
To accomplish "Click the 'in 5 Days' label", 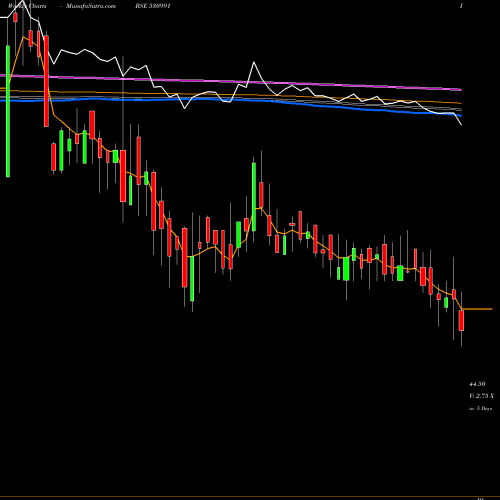I will 480,408.
